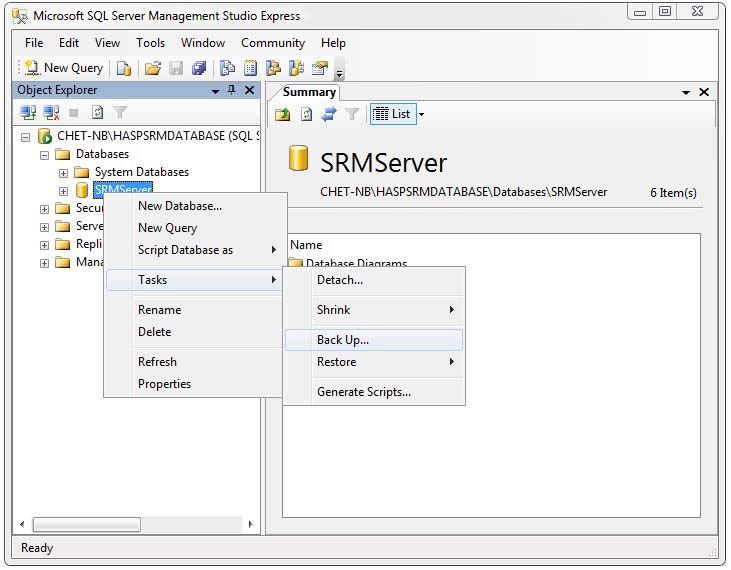Image resolution: width=731 pixels, height=570 pixels.
Task: Click Refresh icon in Object Explorer toolbar
Action: pos(97,112)
